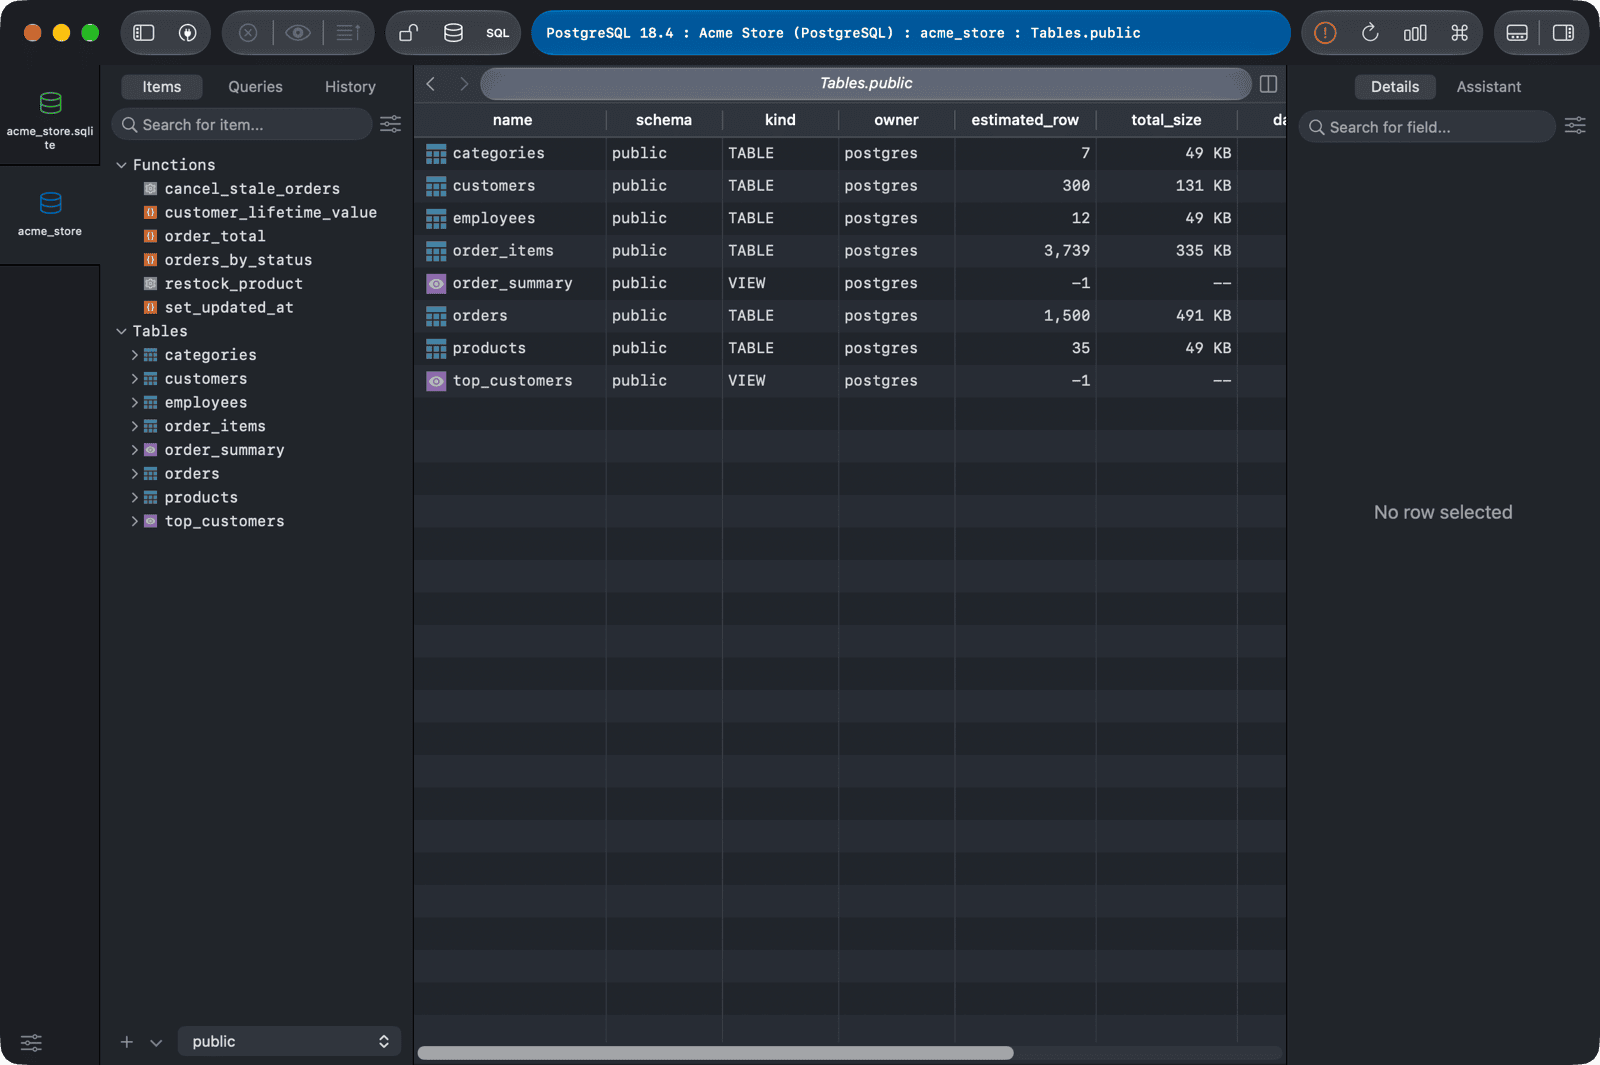Click the connection plug icon in toolbar
1600x1065 pixels.
(187, 33)
